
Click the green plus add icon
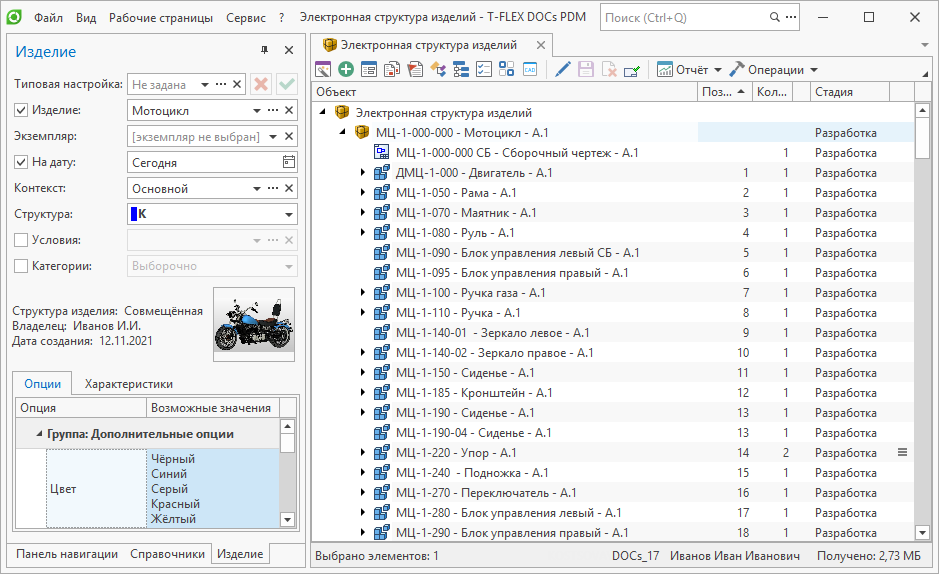346,69
